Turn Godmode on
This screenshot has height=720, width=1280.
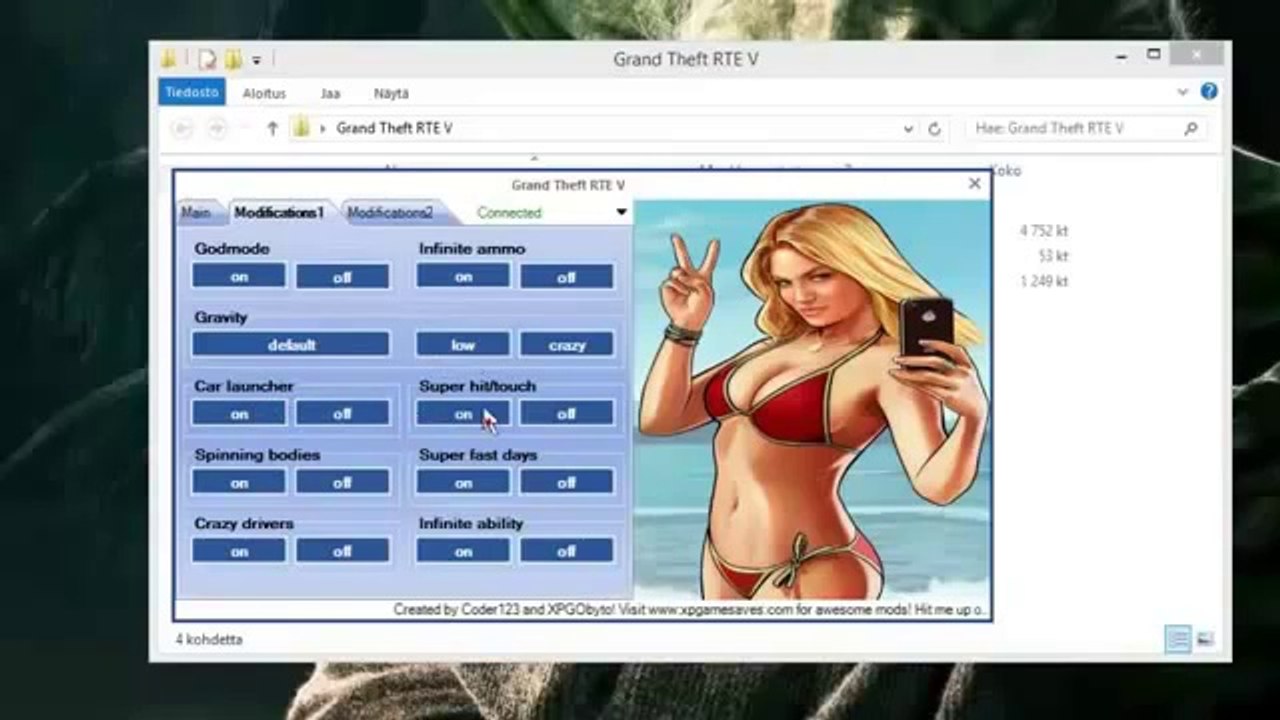click(239, 276)
